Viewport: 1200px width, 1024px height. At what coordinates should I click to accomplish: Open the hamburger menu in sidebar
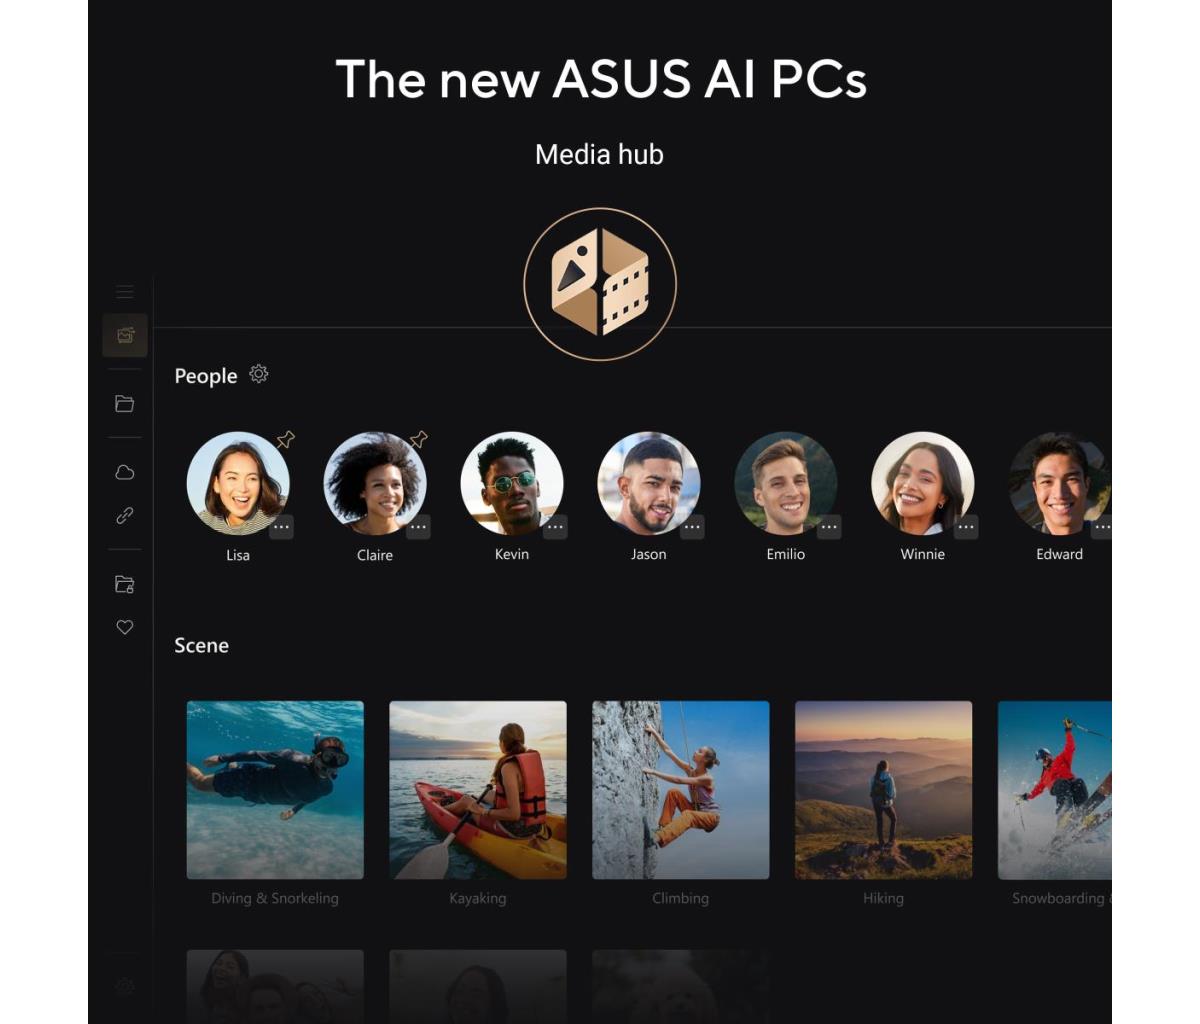coord(125,292)
